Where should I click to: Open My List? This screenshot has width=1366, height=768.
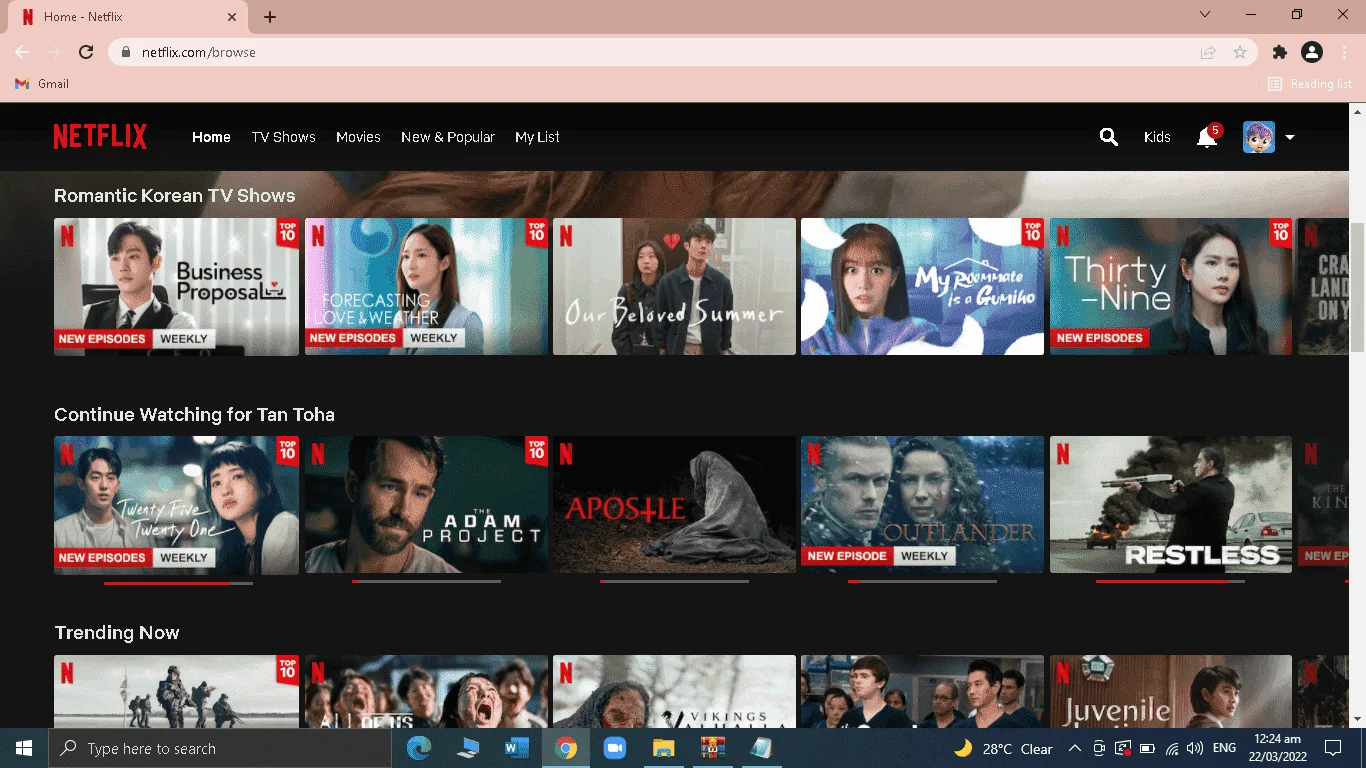pos(537,137)
